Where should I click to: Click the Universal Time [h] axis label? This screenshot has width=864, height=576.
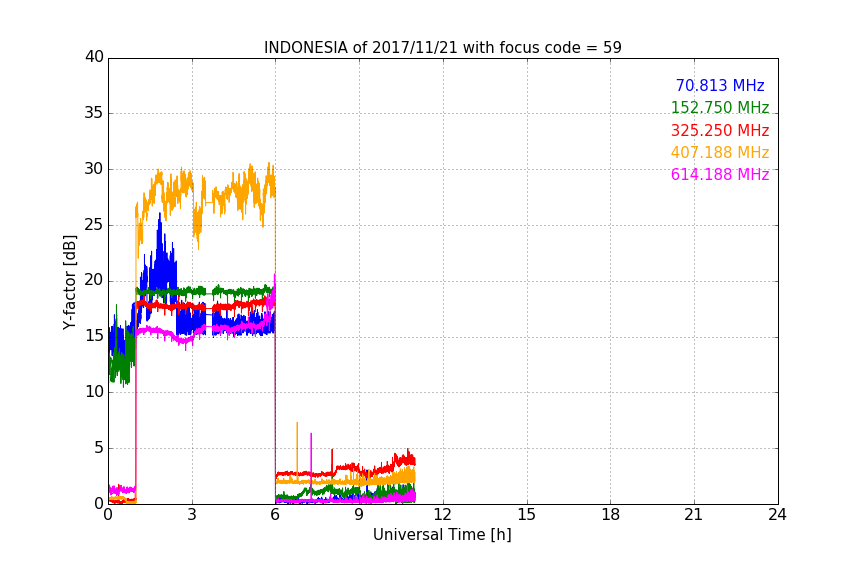[x=442, y=535]
